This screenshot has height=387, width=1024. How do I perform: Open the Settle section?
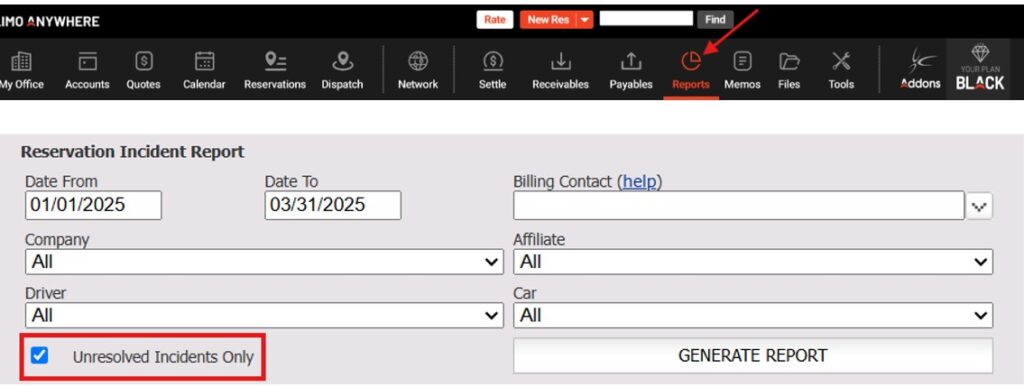[492, 70]
